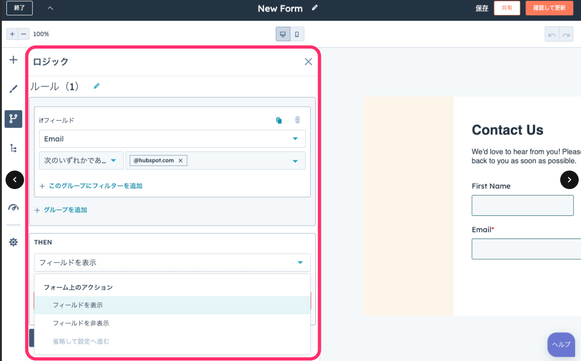Open the Email field dropdown
Viewport: 581px width, 361px height.
click(x=172, y=139)
